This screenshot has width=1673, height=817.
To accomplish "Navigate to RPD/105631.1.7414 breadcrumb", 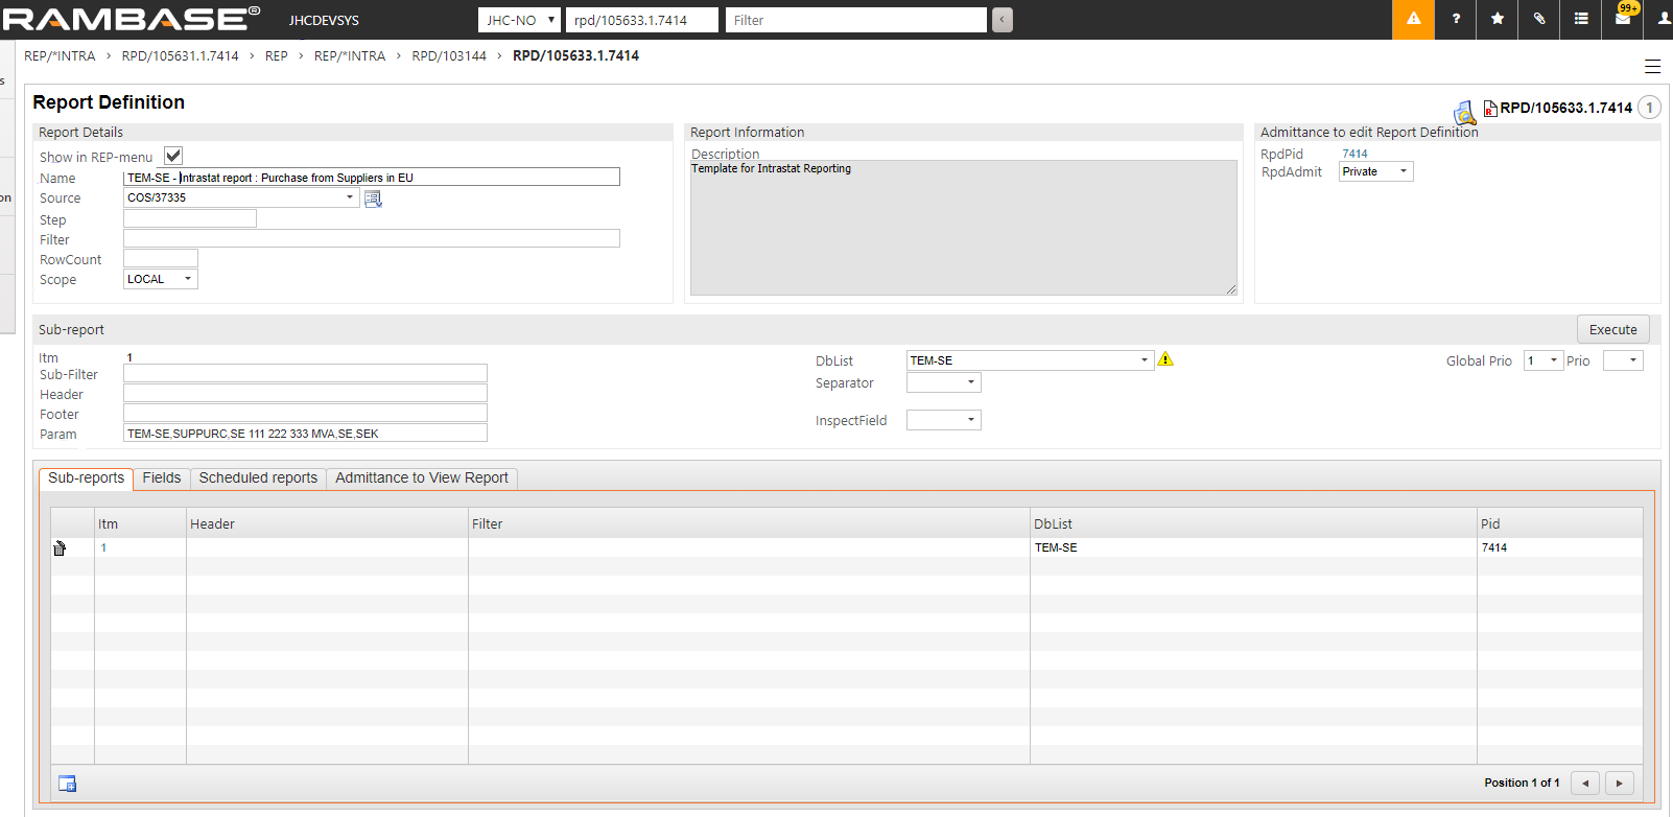I will pyautogui.click(x=180, y=56).
